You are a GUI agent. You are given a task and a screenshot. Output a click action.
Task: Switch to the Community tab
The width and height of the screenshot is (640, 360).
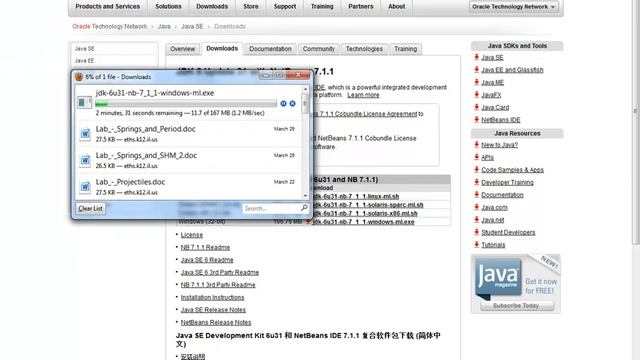pos(319,49)
